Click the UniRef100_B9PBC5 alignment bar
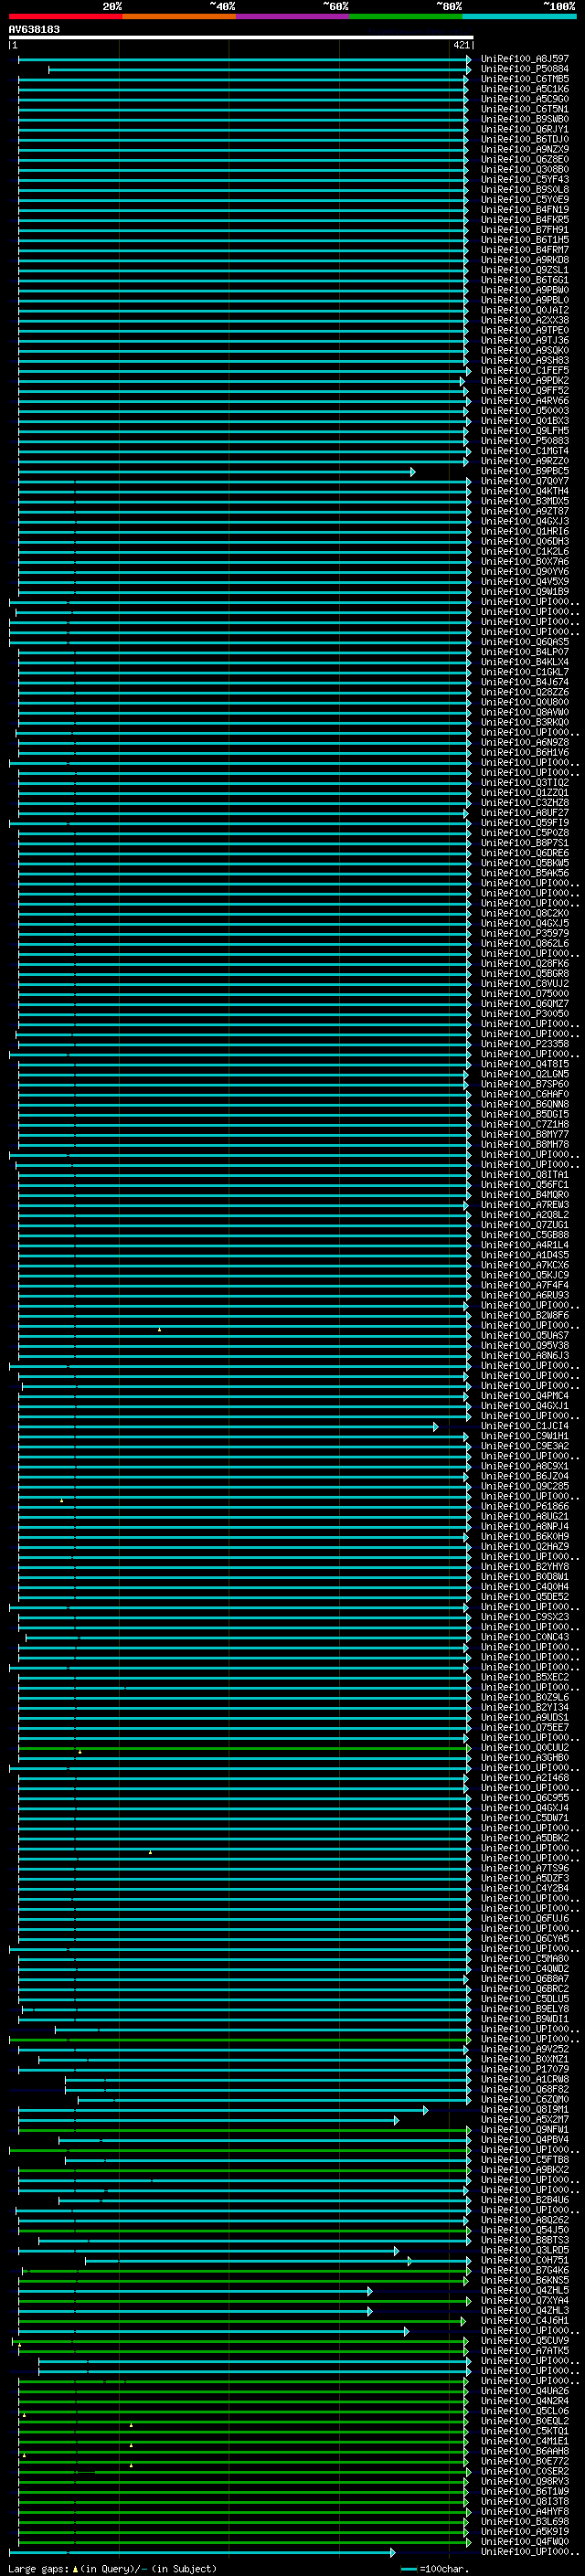Viewport: 585px width, 2576px height. click(216, 472)
